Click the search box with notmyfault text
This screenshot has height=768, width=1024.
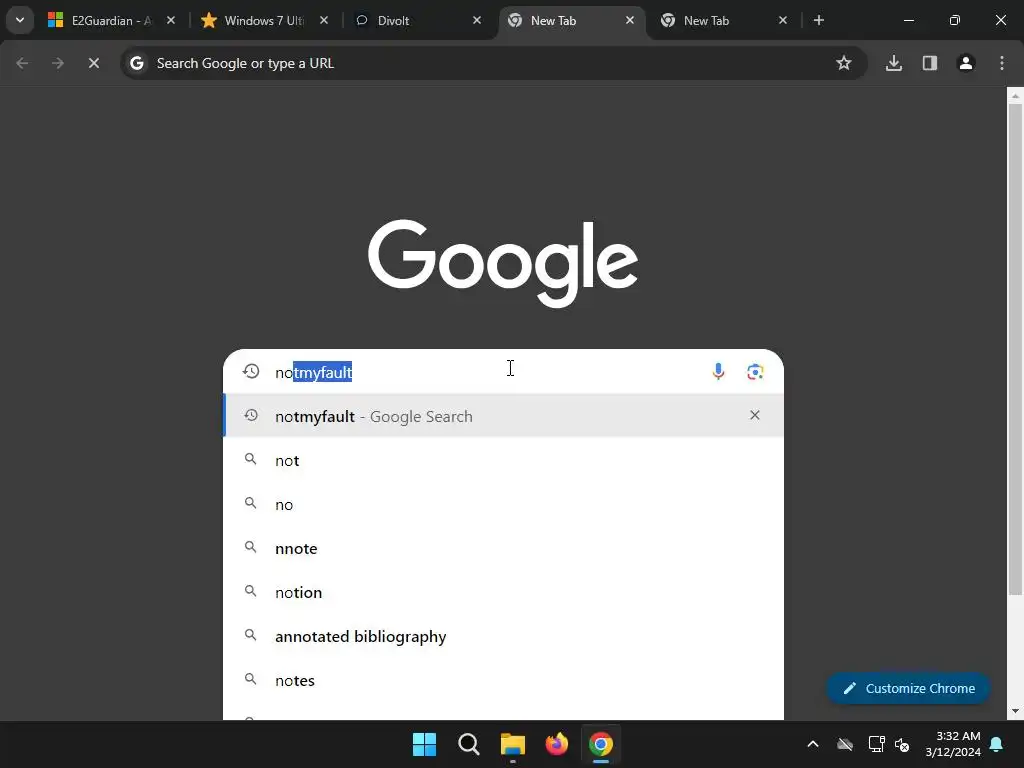point(503,372)
